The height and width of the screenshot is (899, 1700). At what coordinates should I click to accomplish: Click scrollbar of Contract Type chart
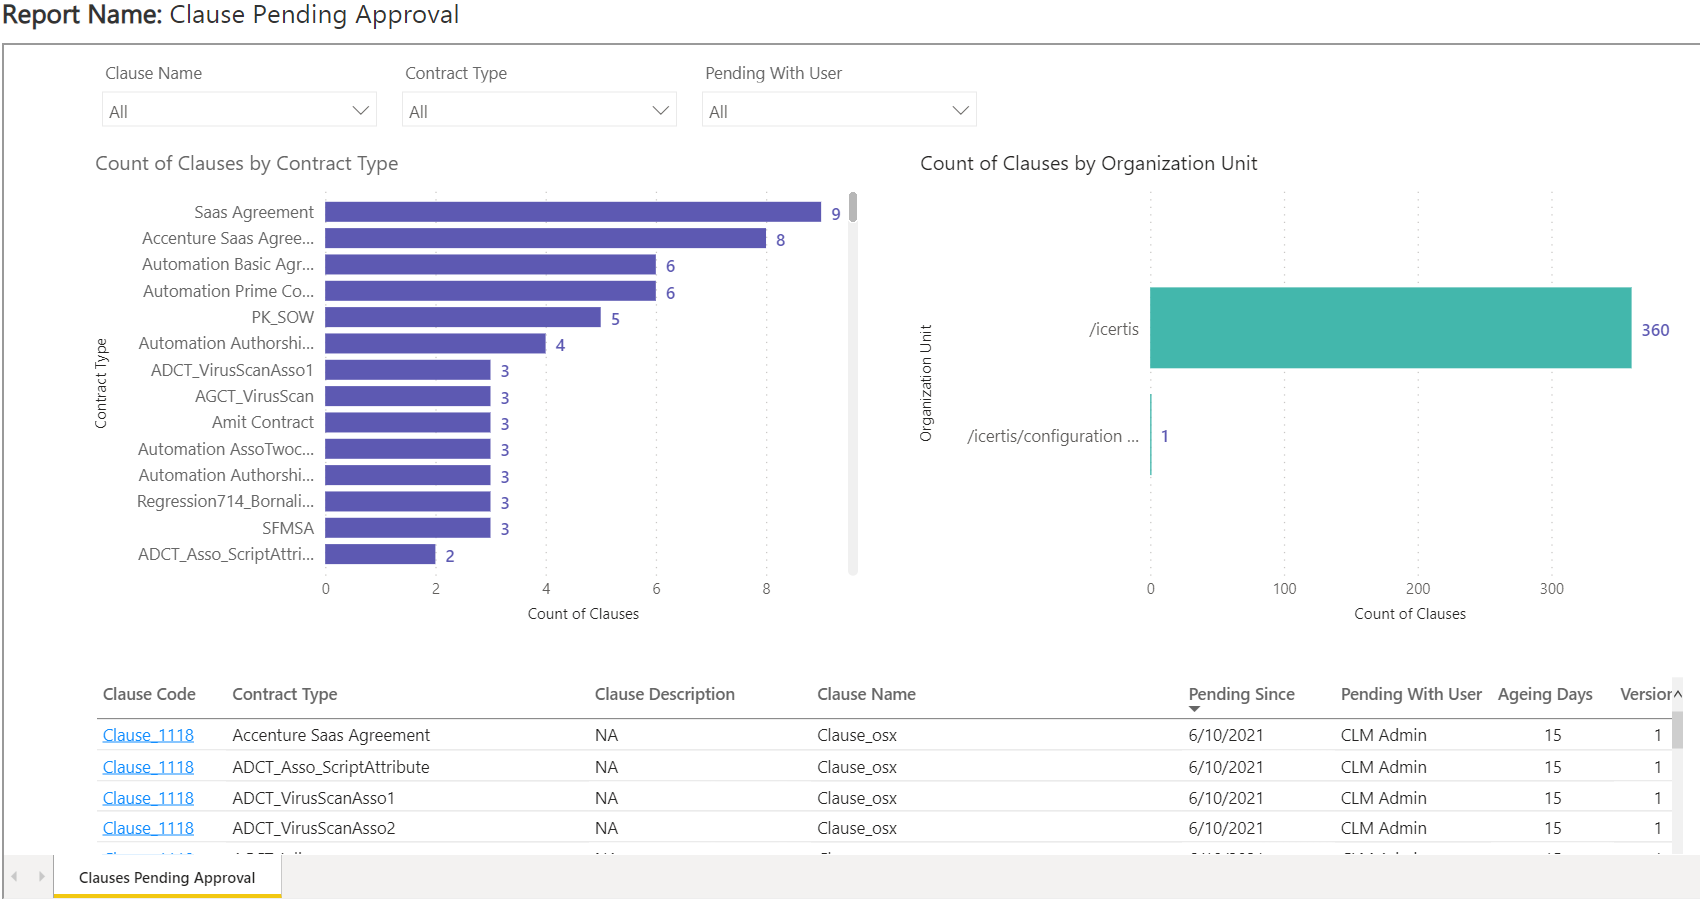(x=853, y=208)
